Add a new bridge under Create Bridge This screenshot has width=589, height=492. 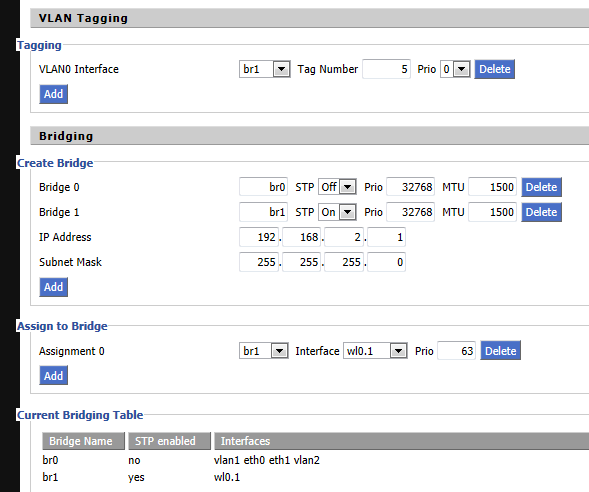click(53, 287)
